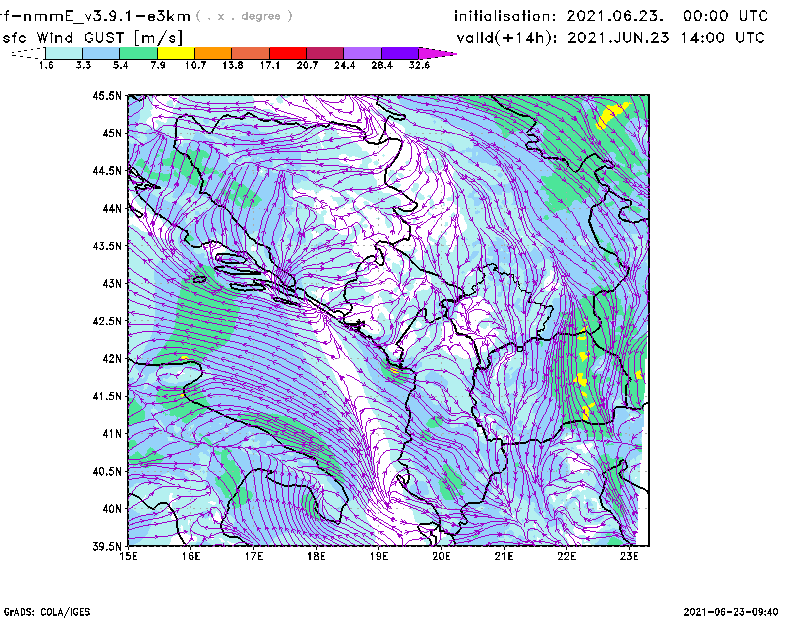Viewport: 800px width, 618px height.
Task: Click the "42N" latitude label
Action: pyautogui.click(x=112, y=358)
